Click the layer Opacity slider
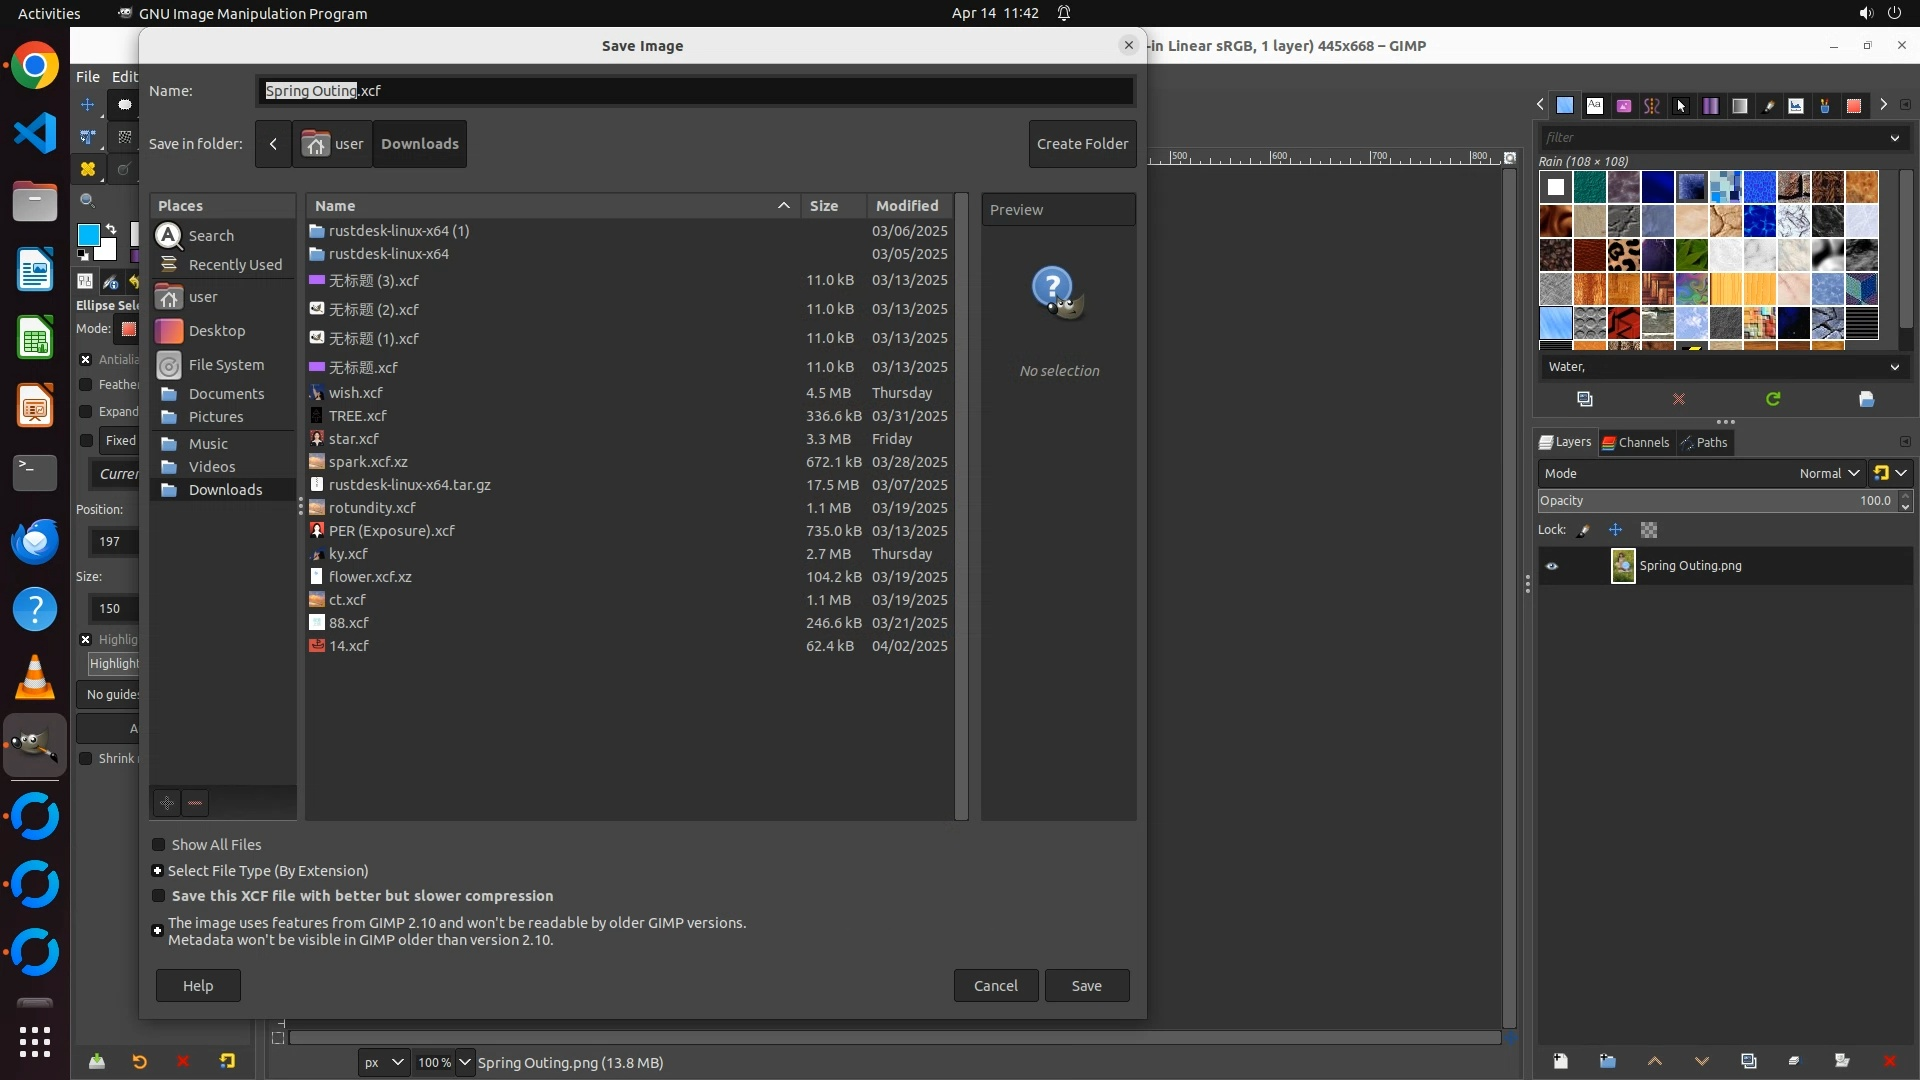Screen dimensions: 1920x1080 [1700, 501]
